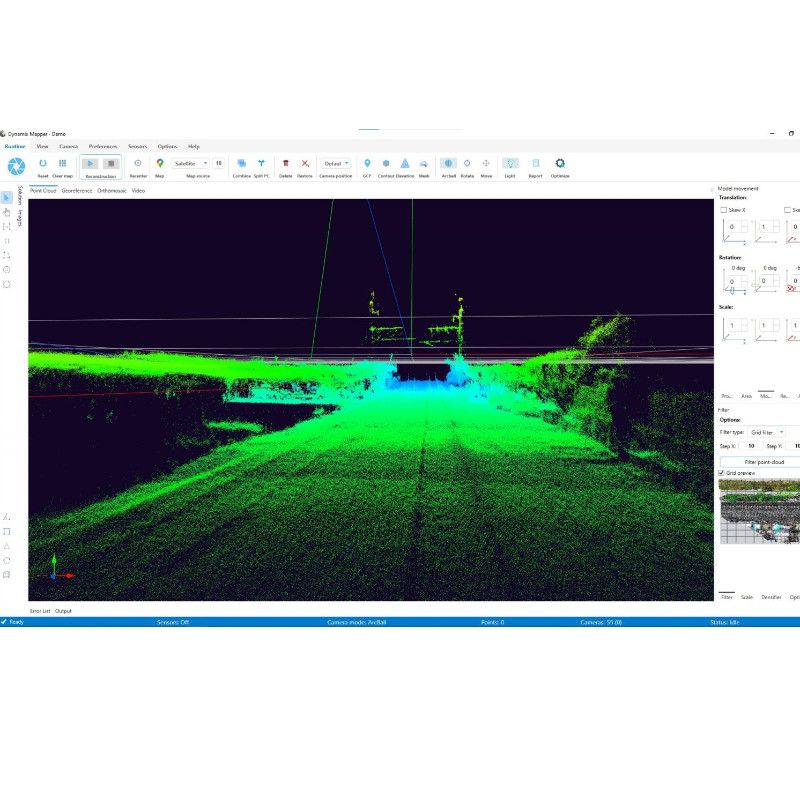Viewport: 800px width, 800px height.
Task: Click the Clear map icon
Action: [x=62, y=163]
